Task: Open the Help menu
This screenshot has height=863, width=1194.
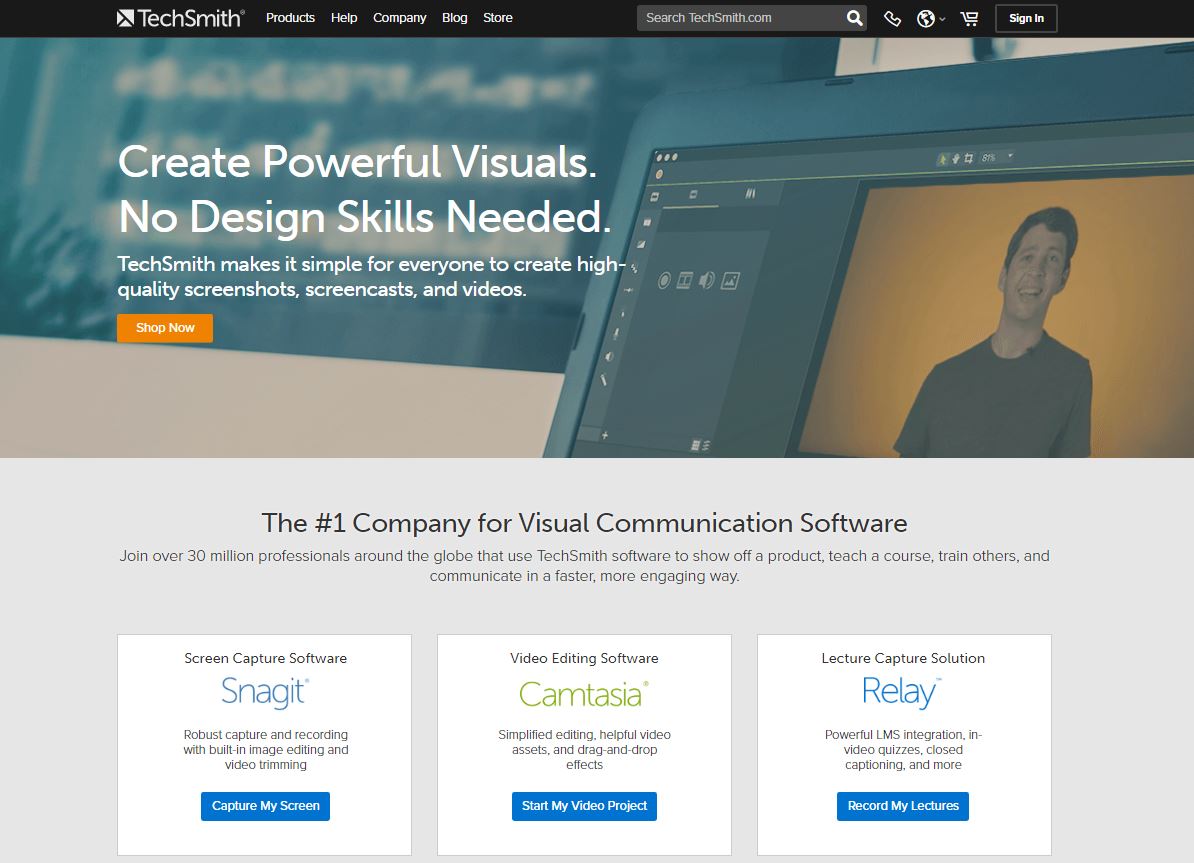Action: (343, 18)
